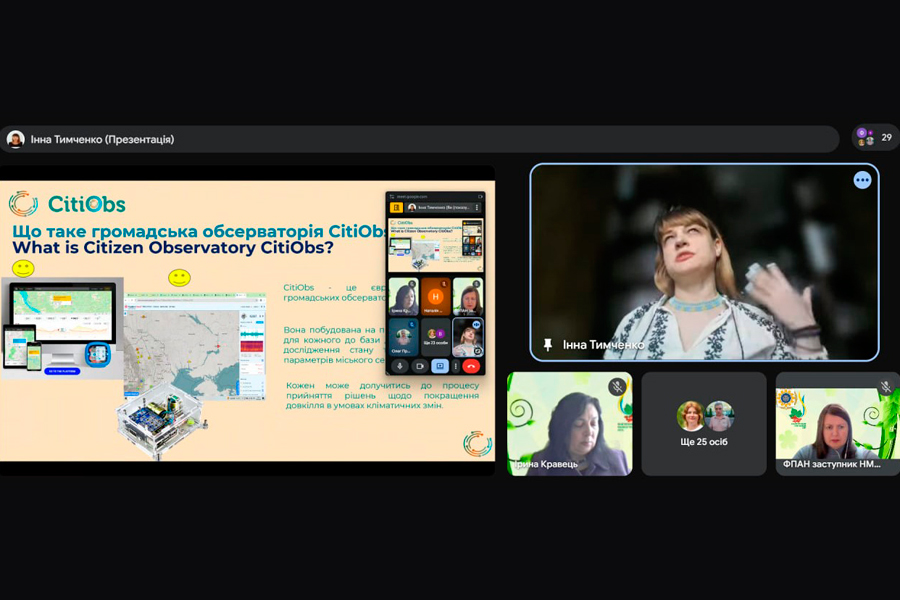Open the participant list showing 29 people
The height and width of the screenshot is (600, 900).
click(875, 138)
